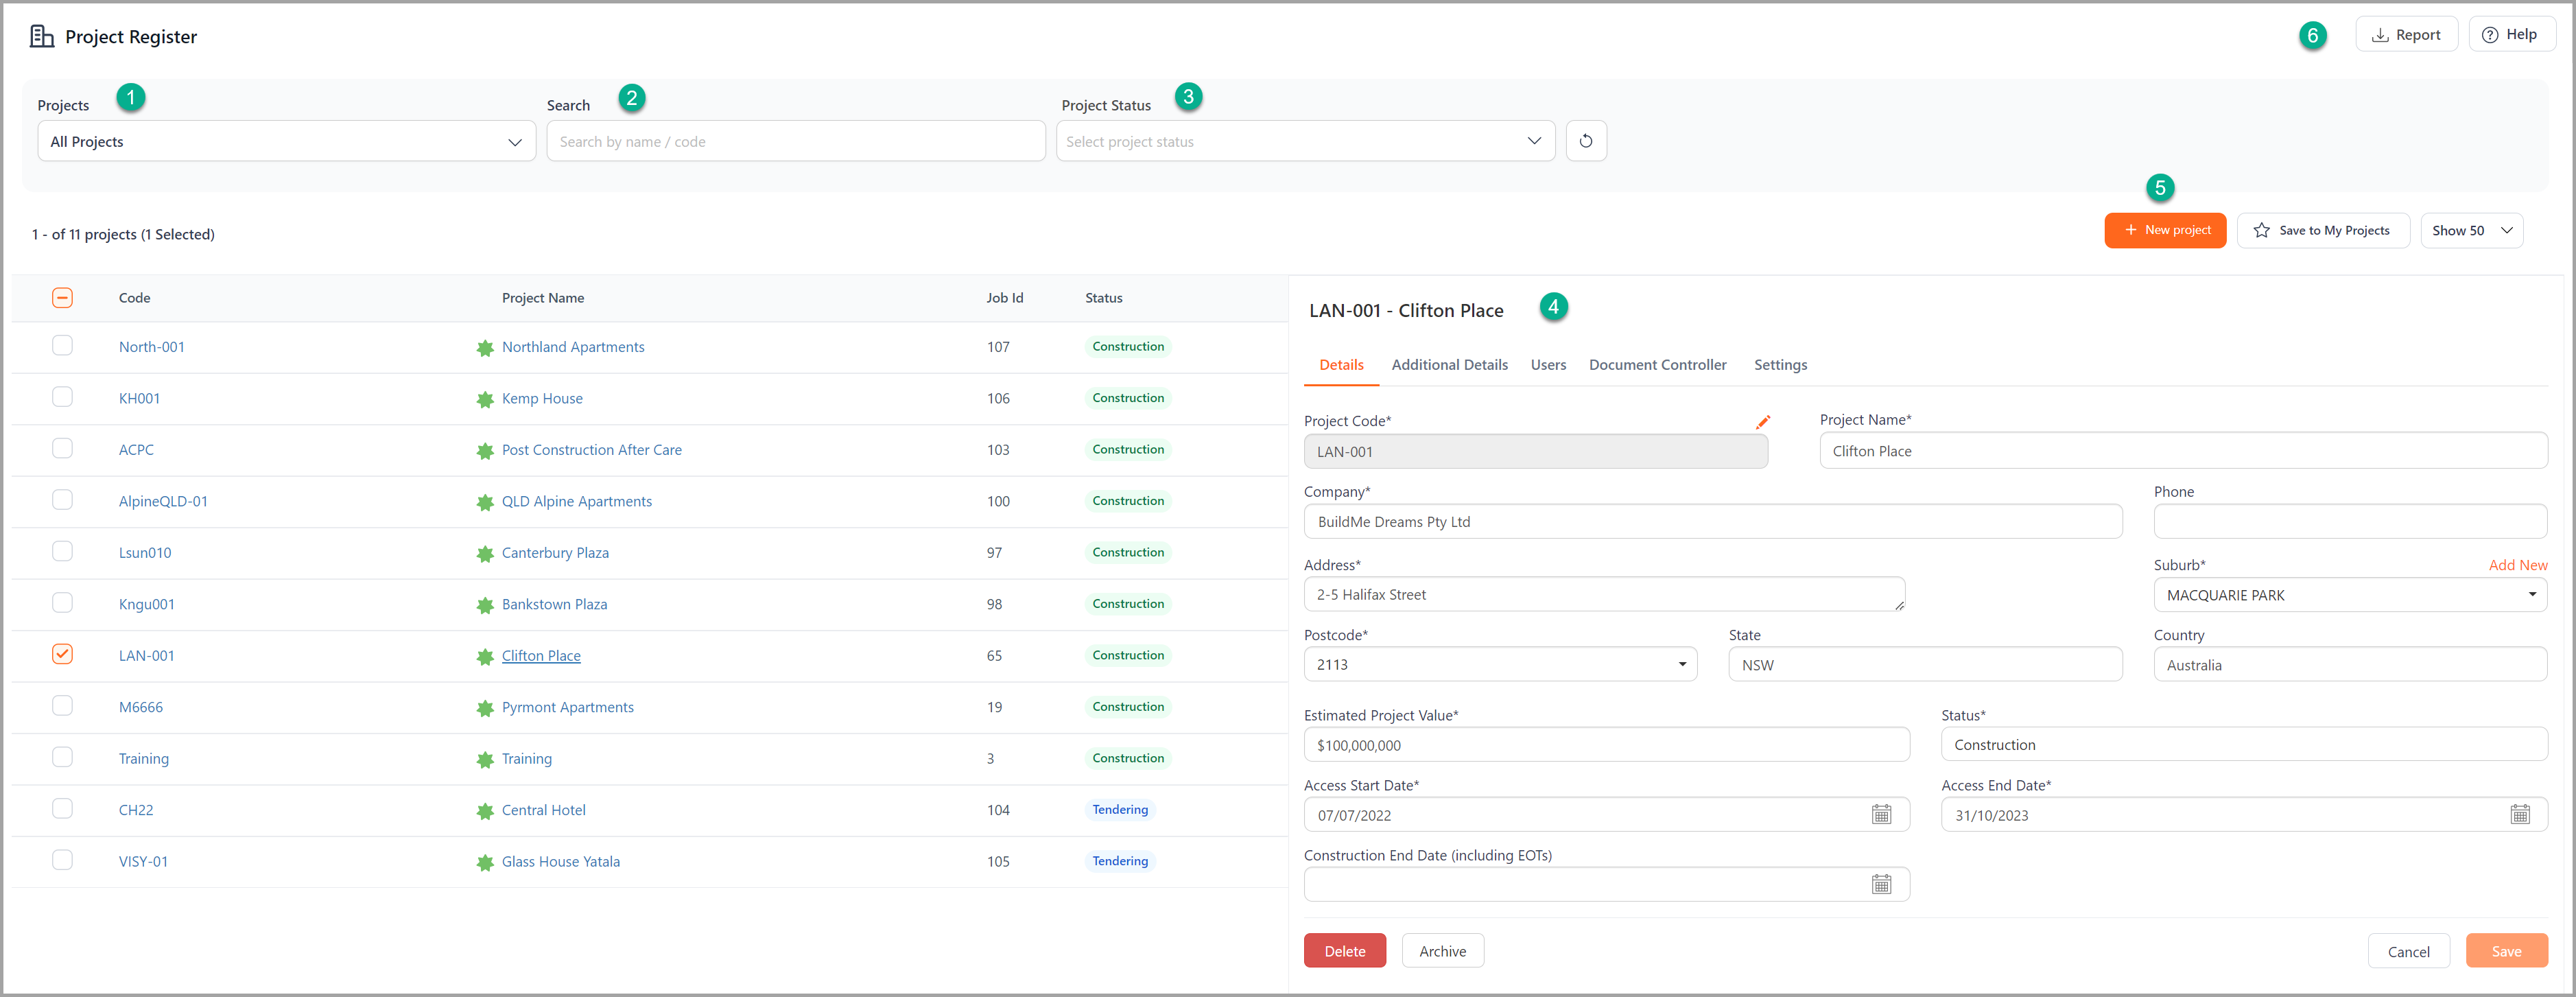Toggle the select-all checkbox in table header
2576x997 pixels.
[62, 298]
